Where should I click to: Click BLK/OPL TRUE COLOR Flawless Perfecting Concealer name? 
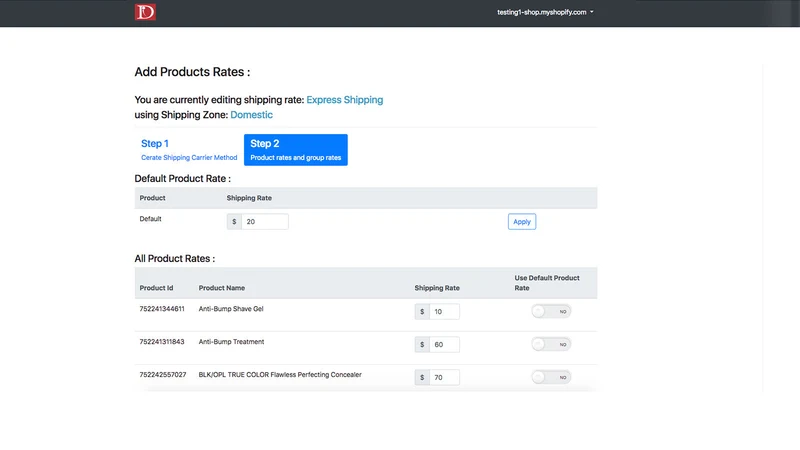pyautogui.click(x=280, y=374)
